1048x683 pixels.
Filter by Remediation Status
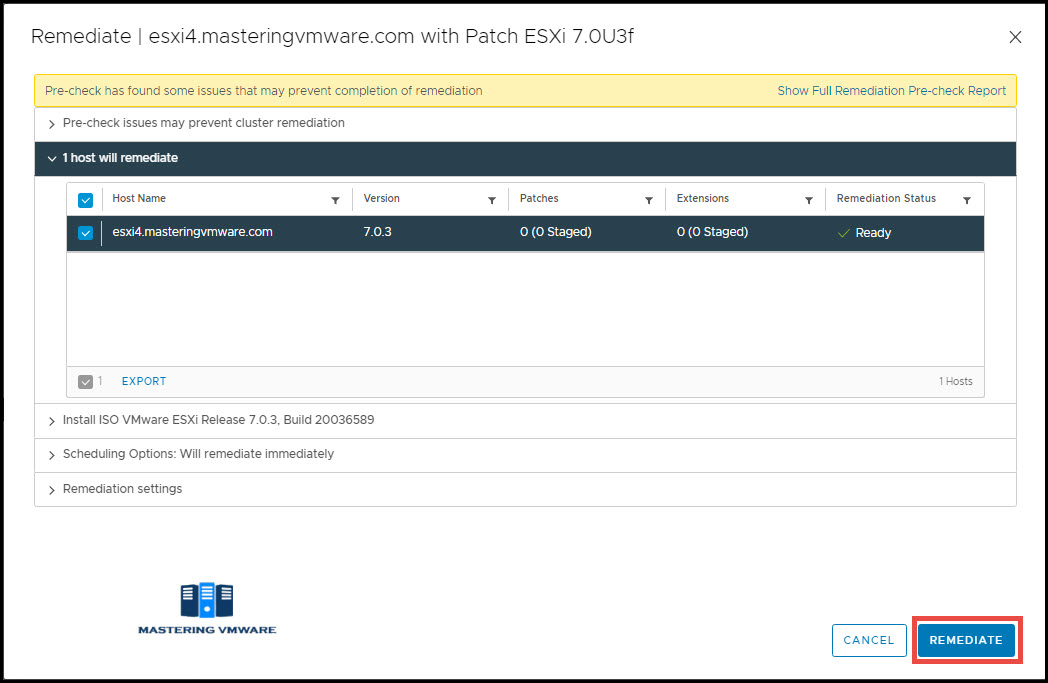point(966,200)
